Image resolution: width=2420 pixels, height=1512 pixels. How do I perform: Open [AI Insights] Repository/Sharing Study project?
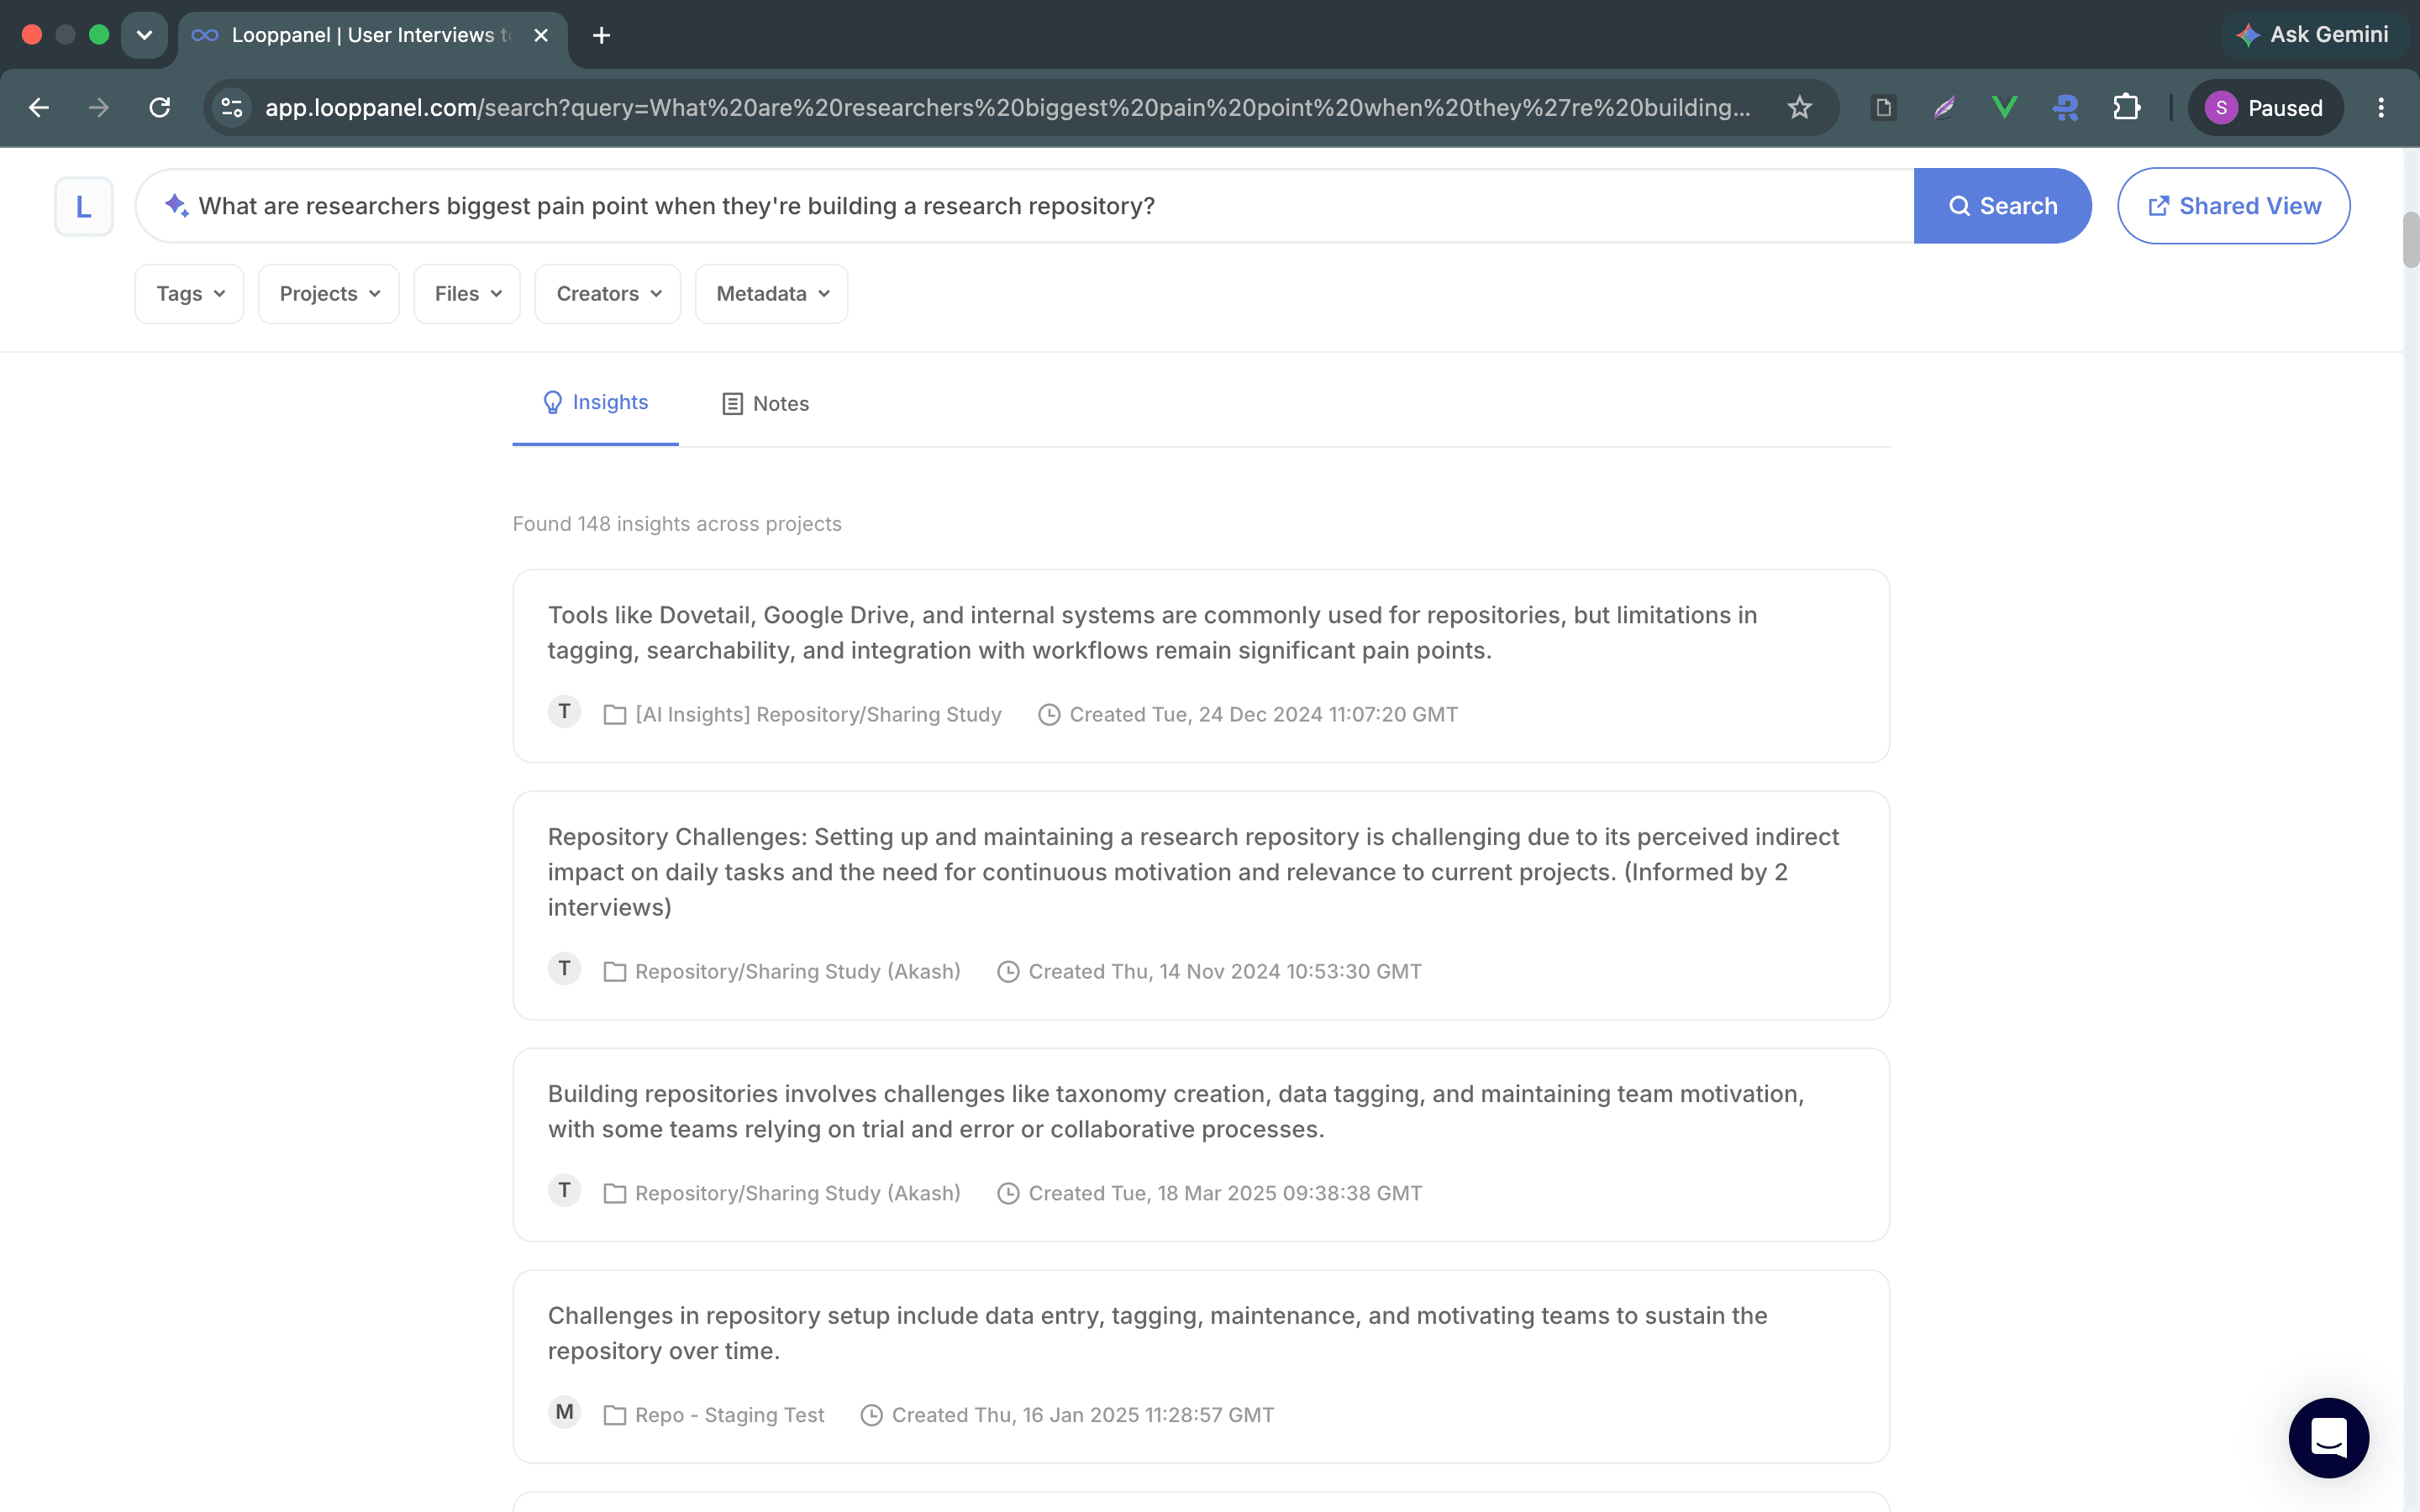pos(818,715)
